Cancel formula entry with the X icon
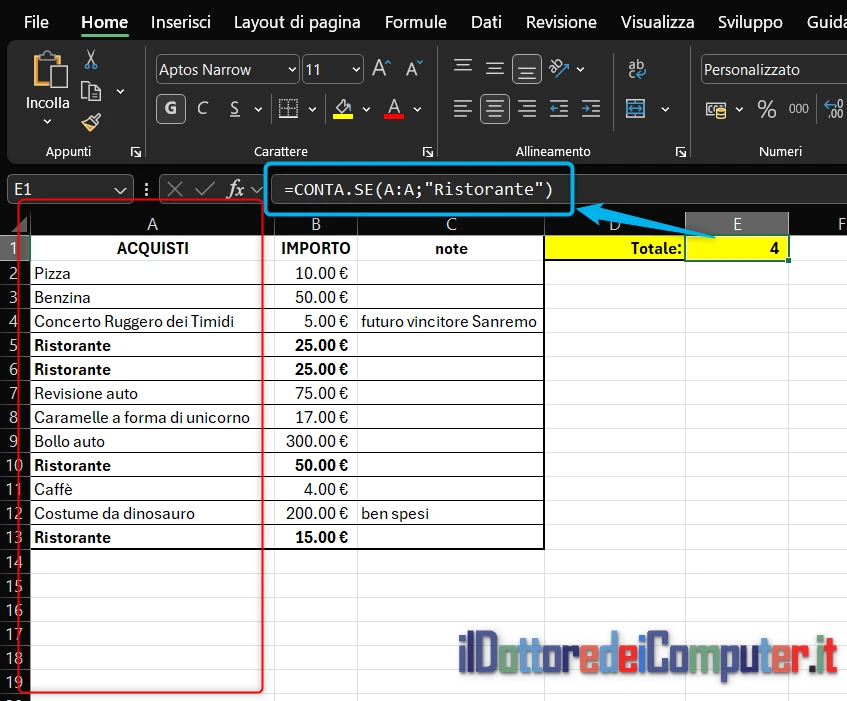Image resolution: width=847 pixels, height=701 pixels. (x=175, y=189)
